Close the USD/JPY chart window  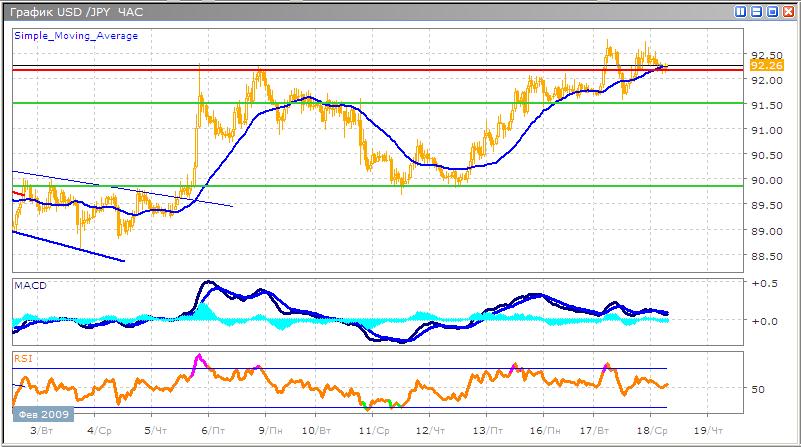click(786, 12)
